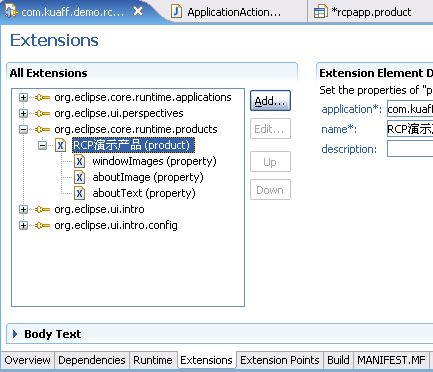Click extension icon beside org.eclipse.ui.intro.config
This screenshot has height=372, width=433.
[x=42, y=225]
